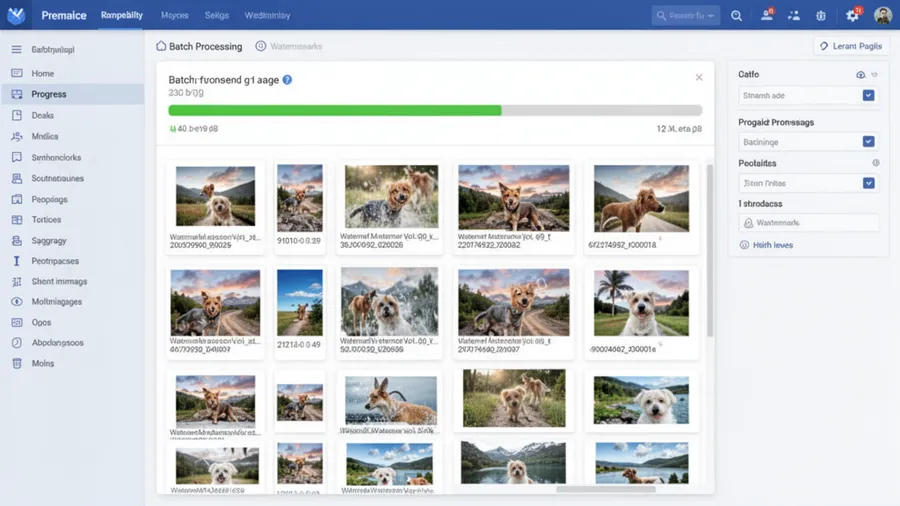The image size is (900, 506).
Task: Click the Moltmiagages eye icon
Action: [17, 302]
